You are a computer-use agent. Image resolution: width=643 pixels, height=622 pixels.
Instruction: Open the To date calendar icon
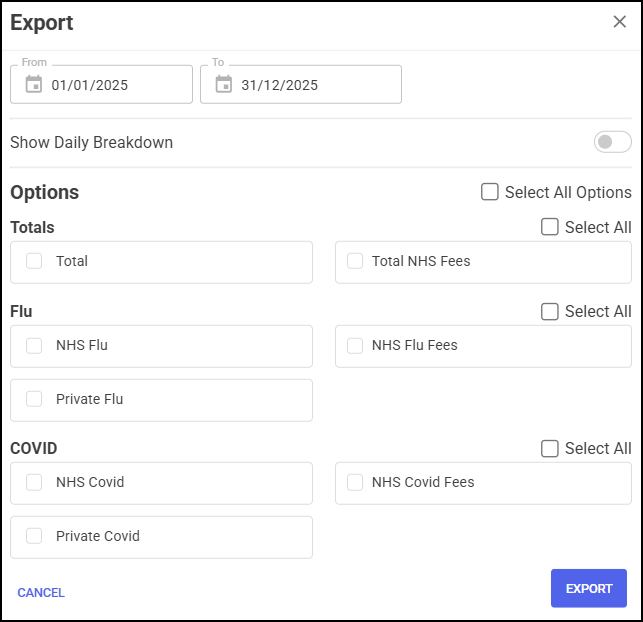(x=223, y=85)
